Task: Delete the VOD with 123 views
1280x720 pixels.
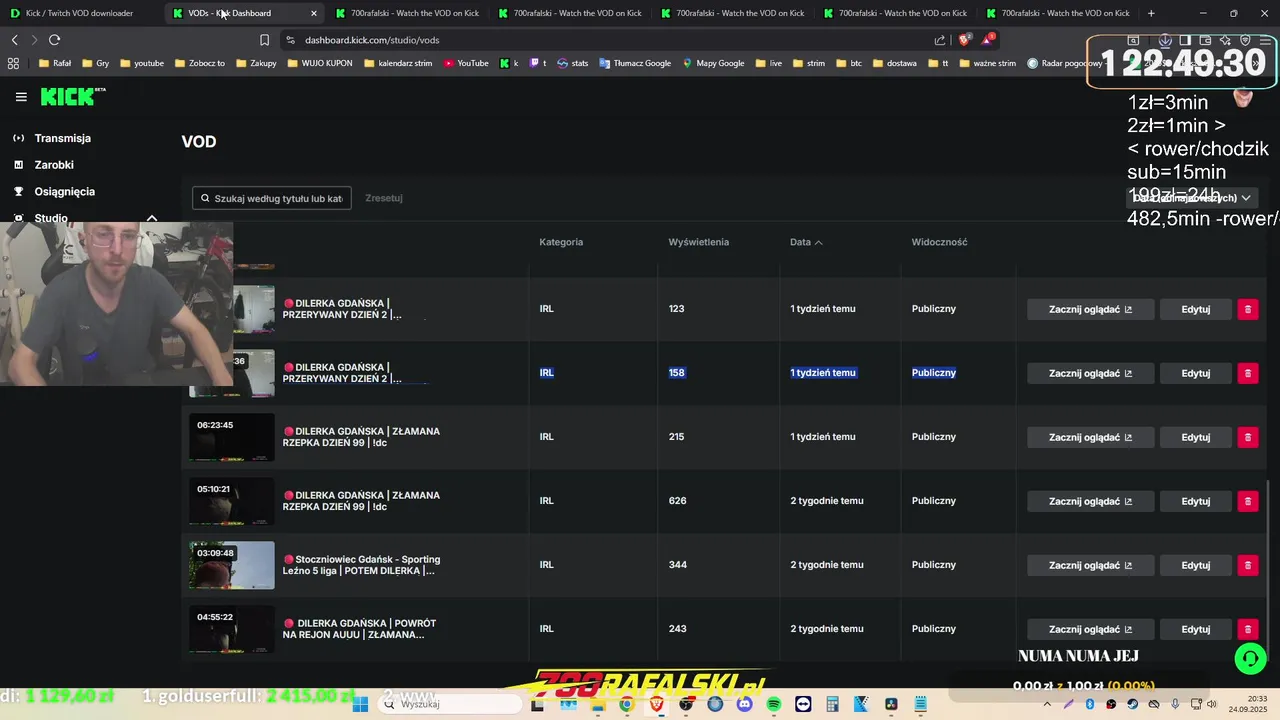Action: [1247, 309]
